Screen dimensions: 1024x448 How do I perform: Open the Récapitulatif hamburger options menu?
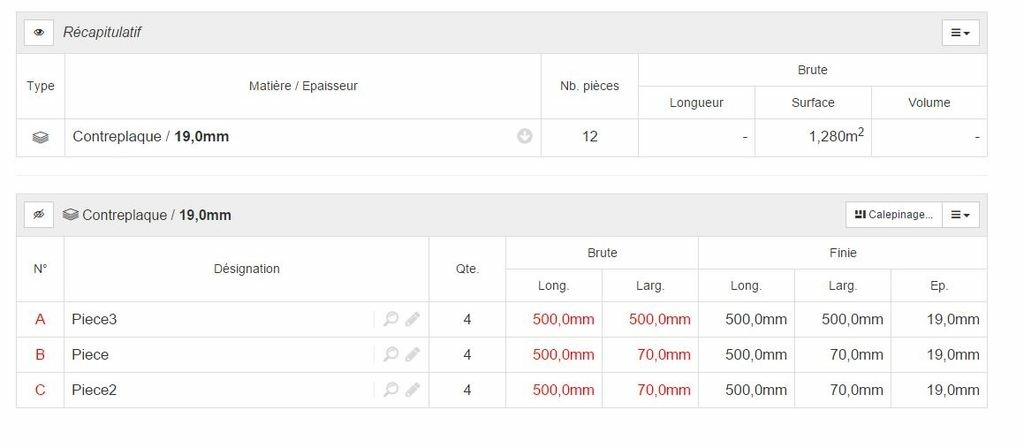(x=960, y=32)
